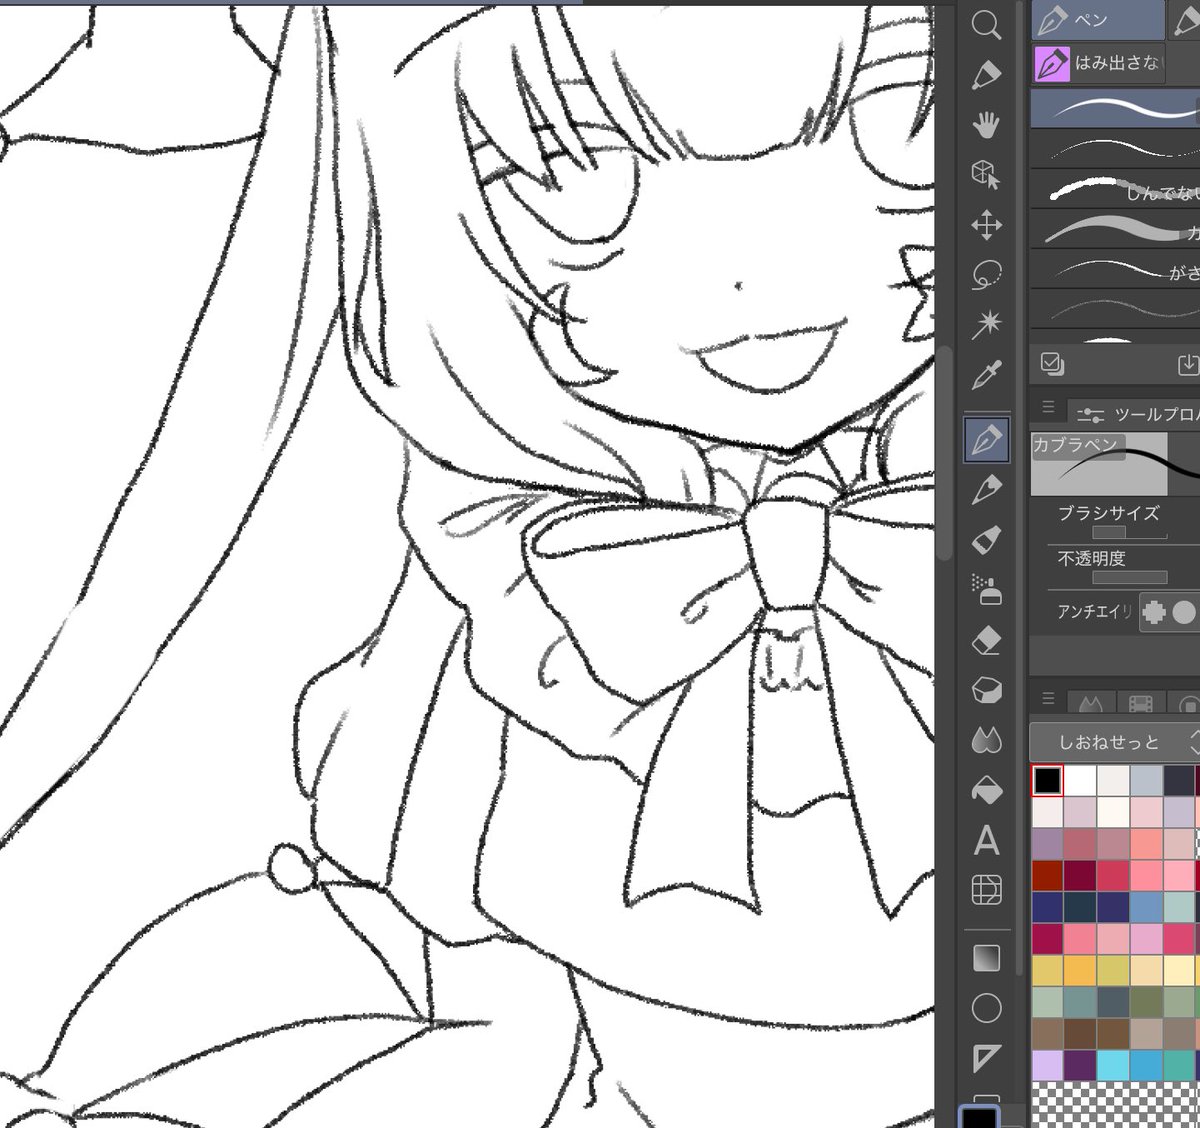Open the しおねせっと color set dropdown
The image size is (1200, 1128).
[x=1115, y=742]
